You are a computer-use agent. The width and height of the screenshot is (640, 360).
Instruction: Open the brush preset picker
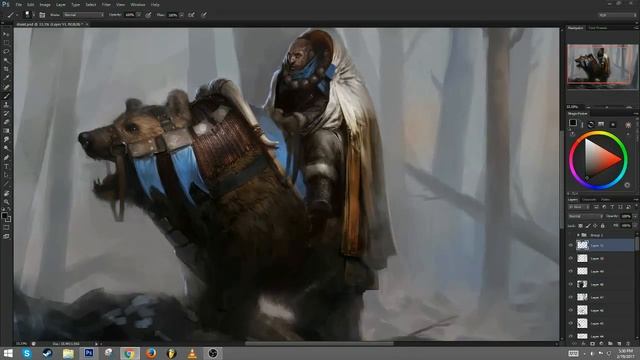29,15
